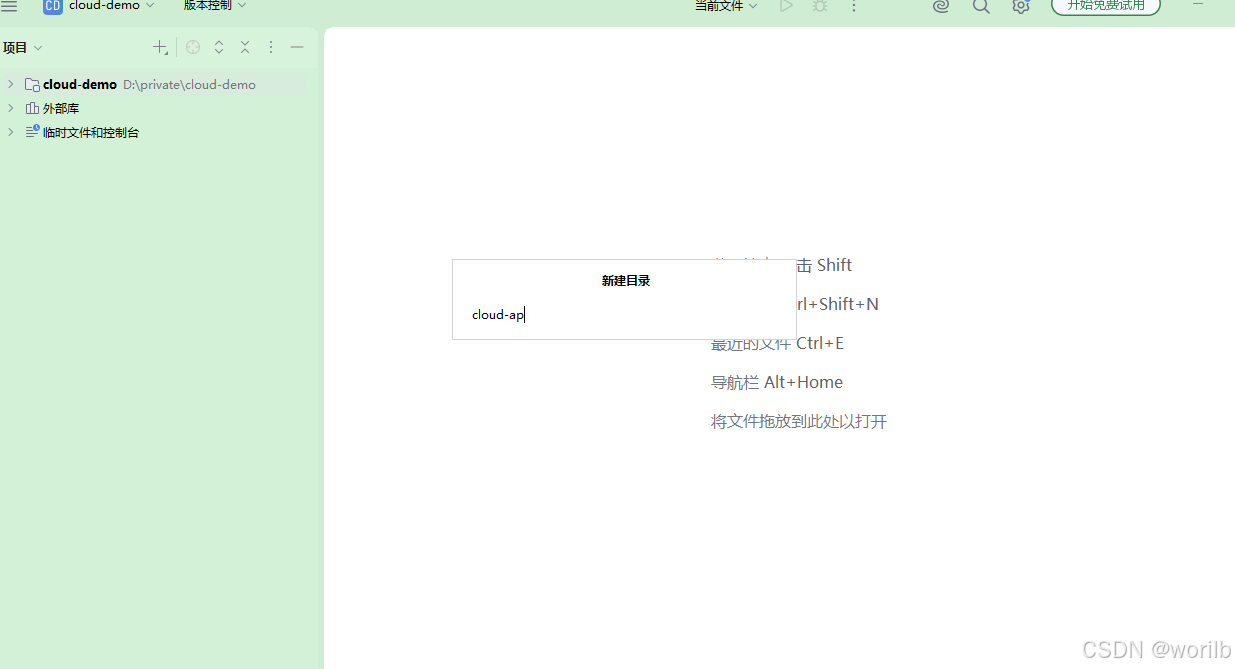Open Search Everywhere magnifier
This screenshot has height=669, width=1235.
click(981, 6)
